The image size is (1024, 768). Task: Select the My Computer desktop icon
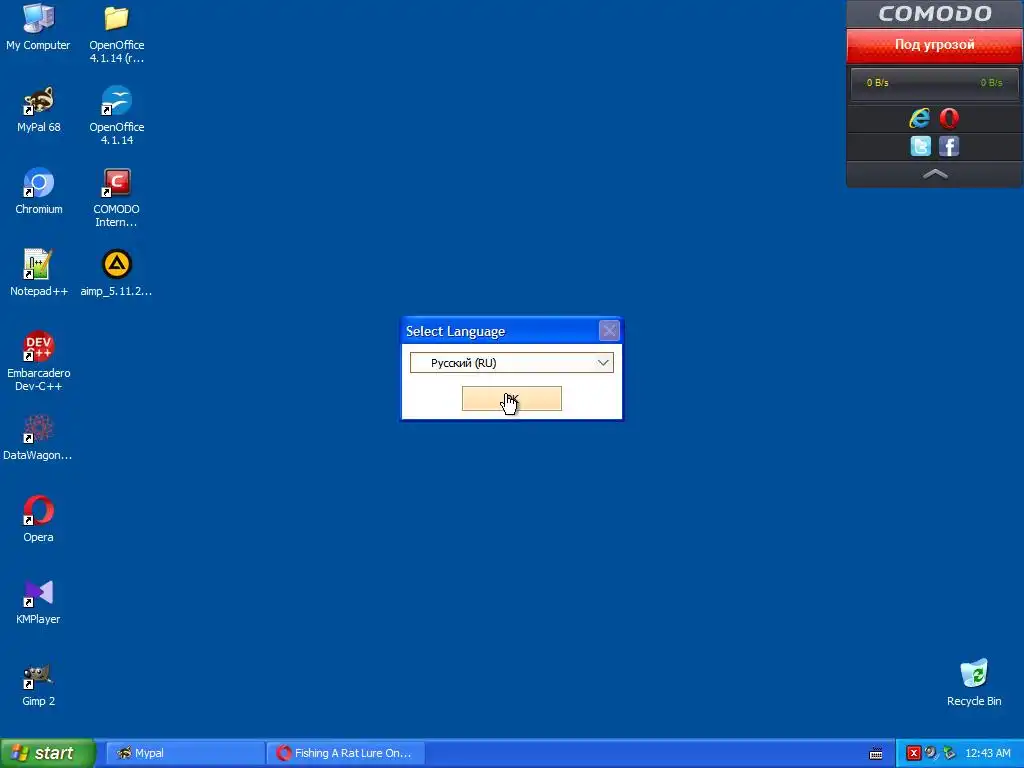tap(38, 27)
